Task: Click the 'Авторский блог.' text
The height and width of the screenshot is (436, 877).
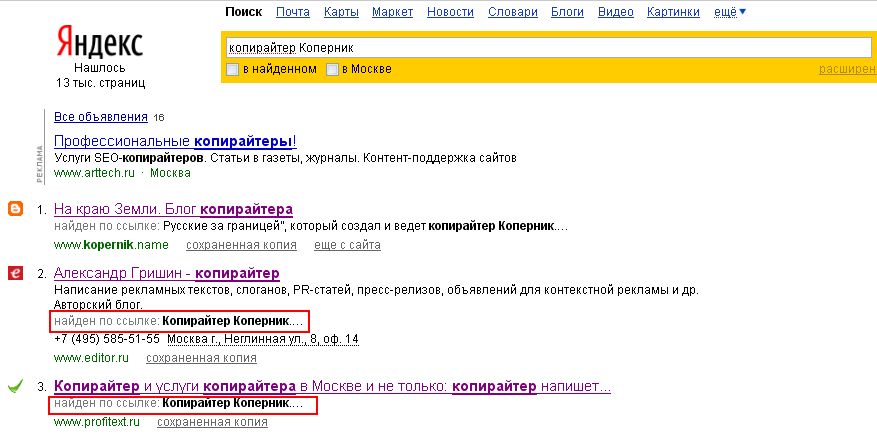Action: (x=98, y=305)
